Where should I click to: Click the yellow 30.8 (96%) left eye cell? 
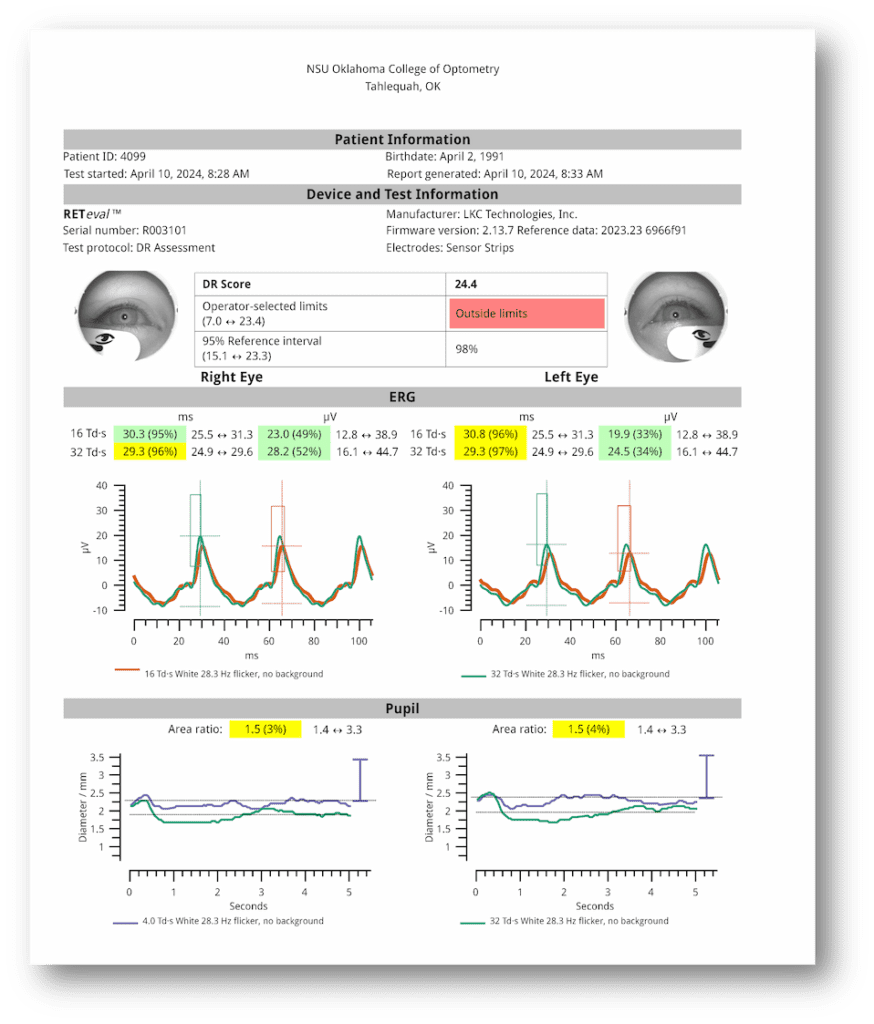click(488, 435)
